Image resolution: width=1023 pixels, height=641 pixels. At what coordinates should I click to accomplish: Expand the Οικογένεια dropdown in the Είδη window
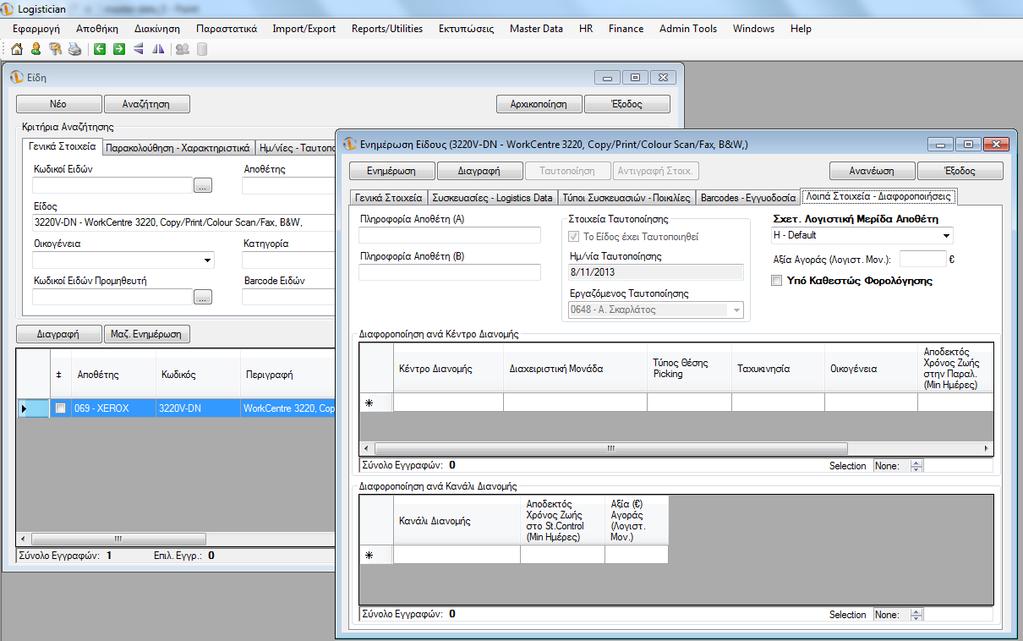[207, 260]
